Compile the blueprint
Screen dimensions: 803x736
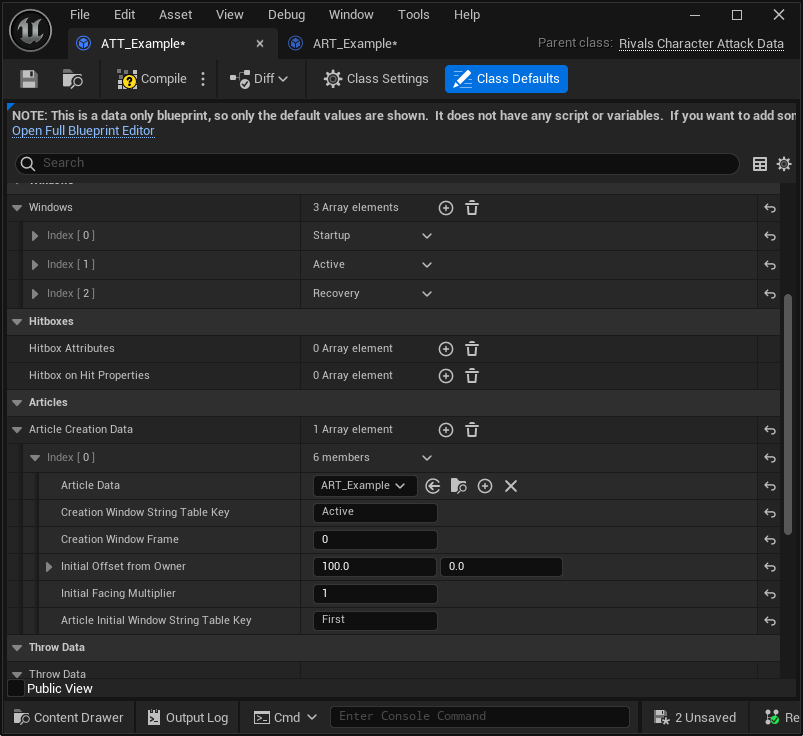point(152,79)
